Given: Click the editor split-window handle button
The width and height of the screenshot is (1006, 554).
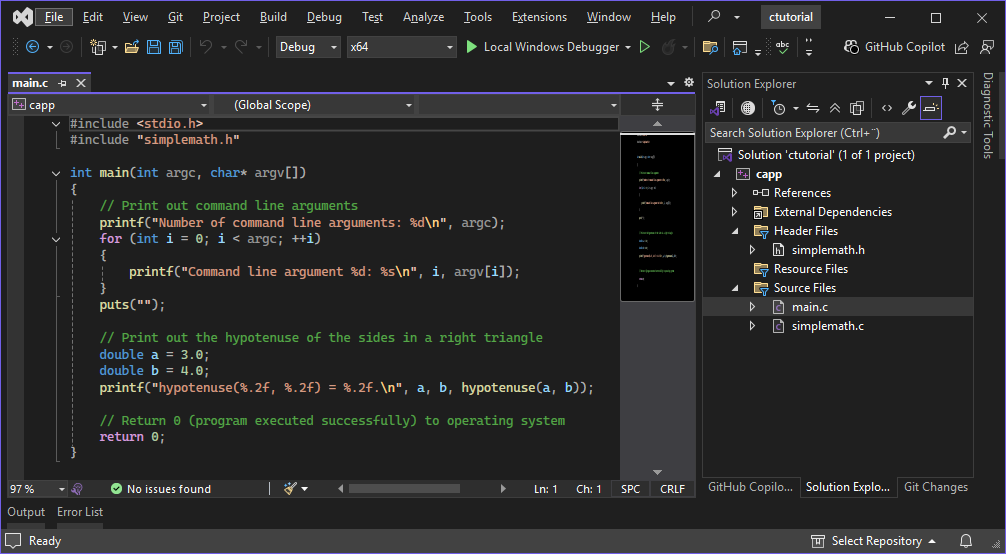Looking at the screenshot, I should pos(657,105).
